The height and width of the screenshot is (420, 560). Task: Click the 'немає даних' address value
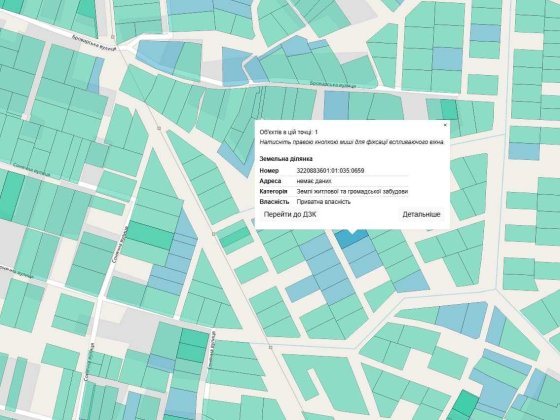(314, 181)
